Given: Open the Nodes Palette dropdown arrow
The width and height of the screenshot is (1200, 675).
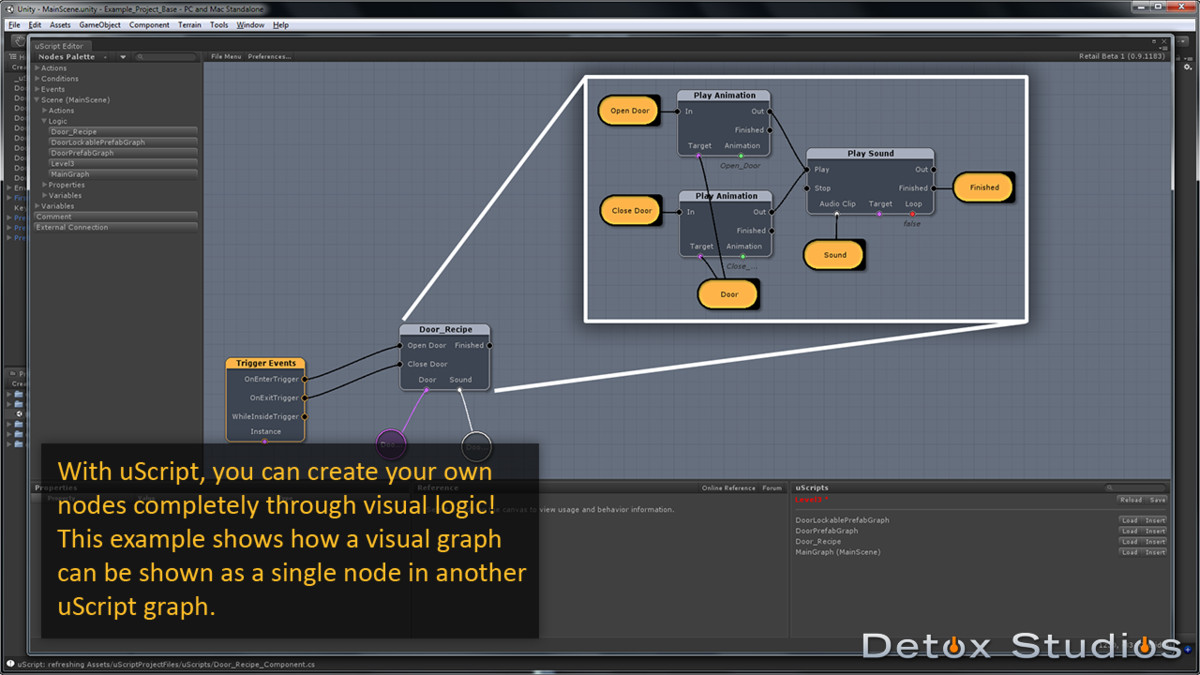Looking at the screenshot, I should pyautogui.click(x=123, y=57).
